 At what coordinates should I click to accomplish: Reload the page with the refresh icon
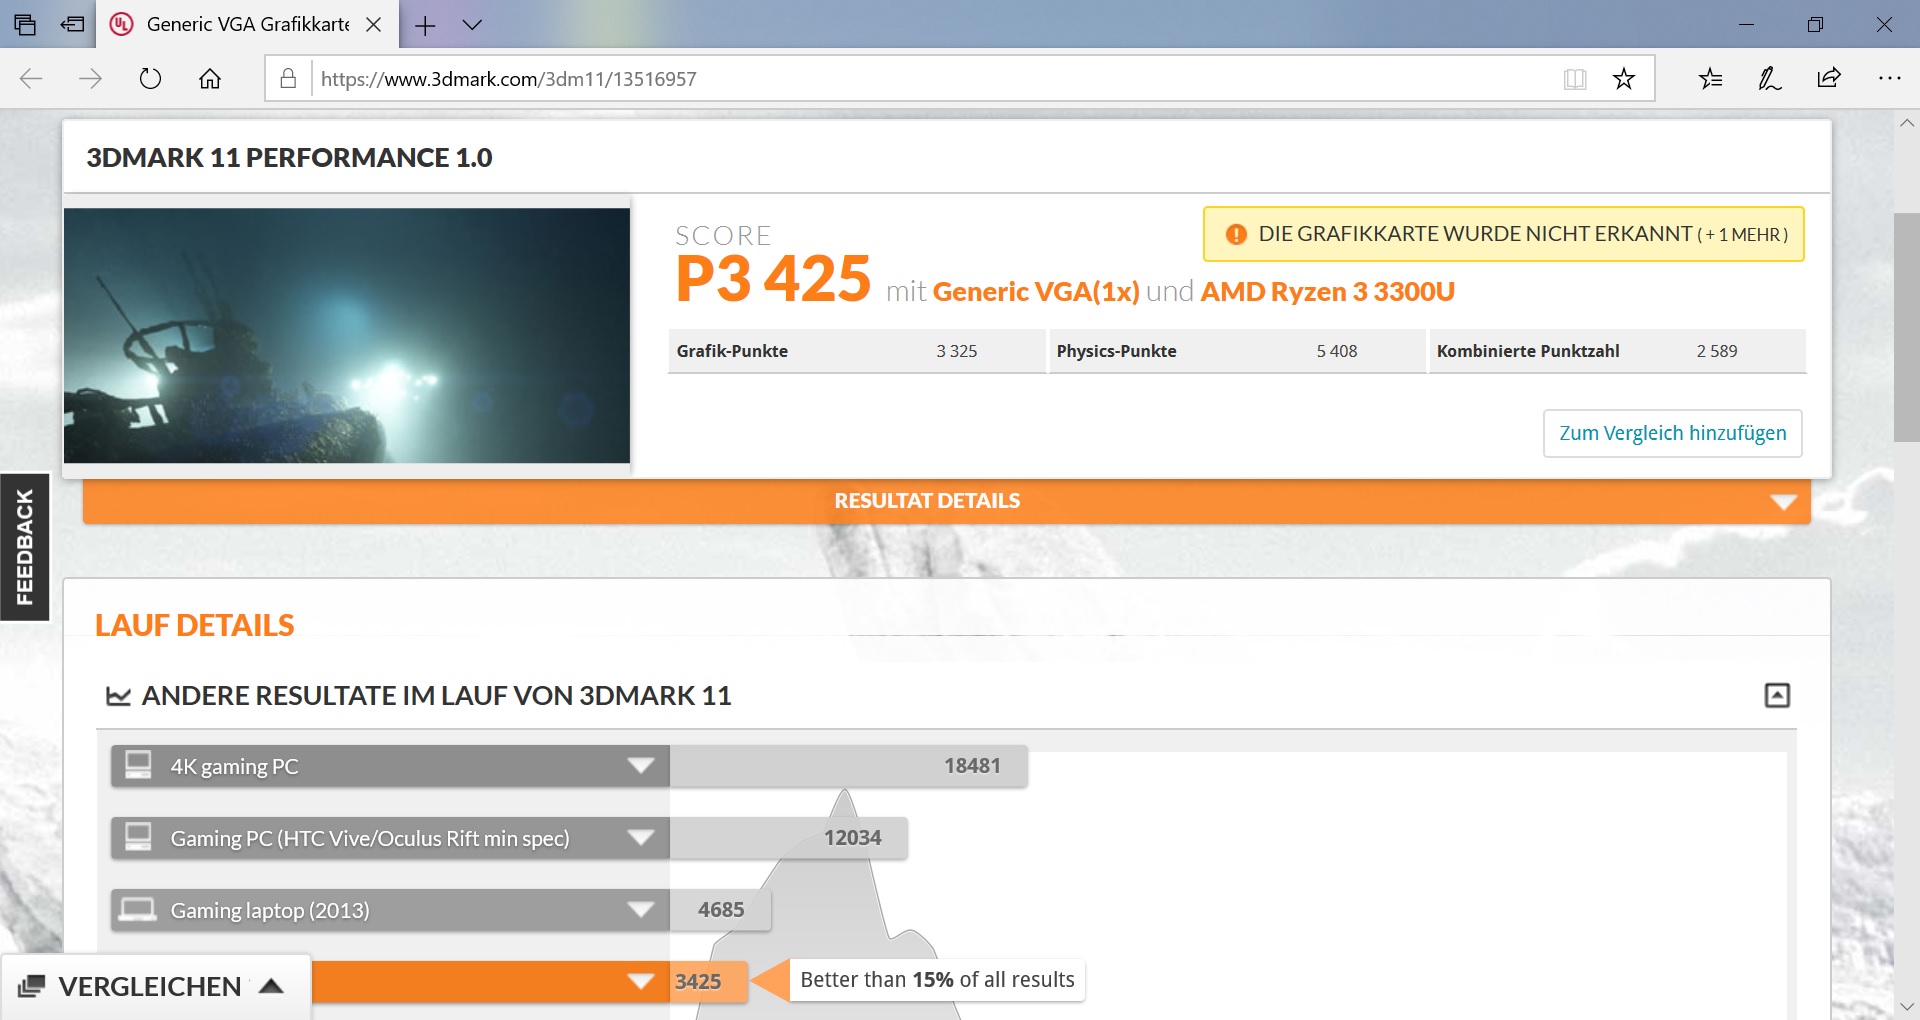(150, 79)
